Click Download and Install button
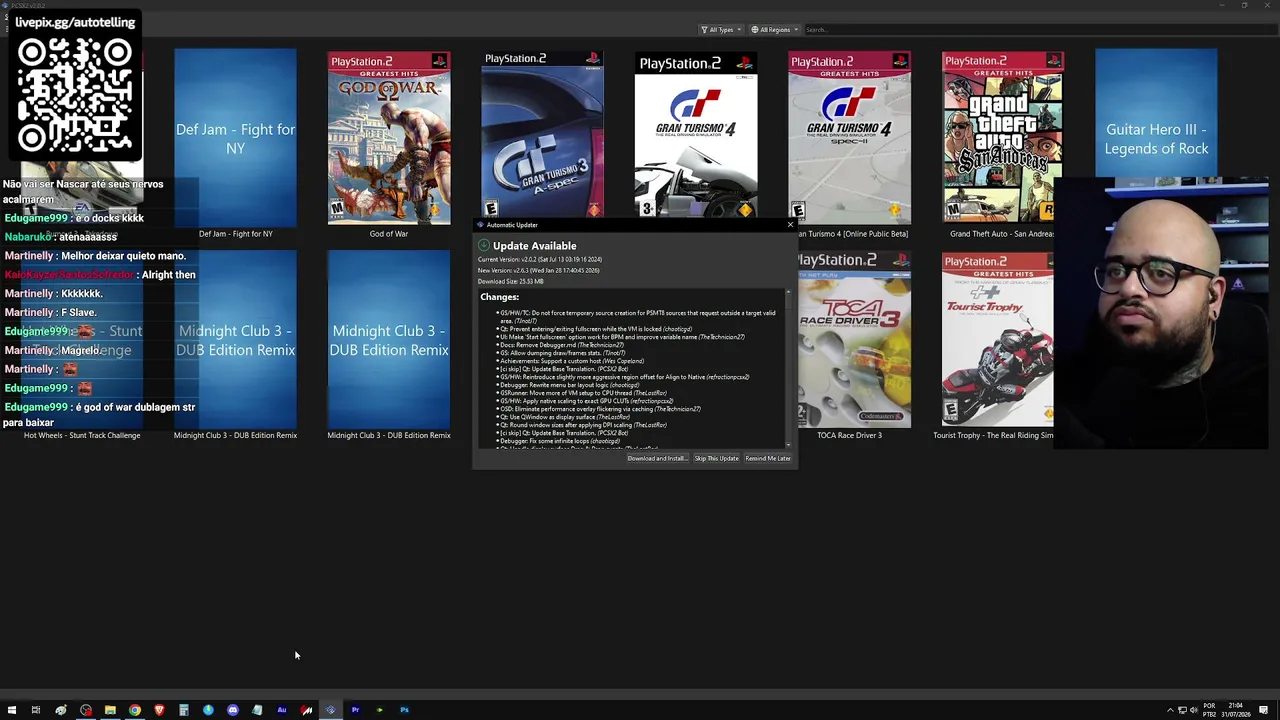Screen dimensions: 1280x720 [x=657, y=458]
